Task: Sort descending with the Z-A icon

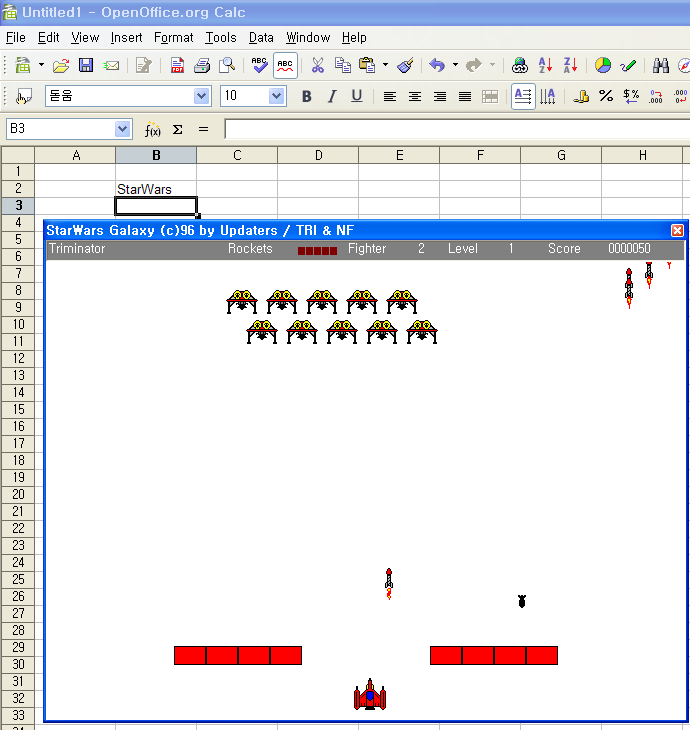Action: 570,65
